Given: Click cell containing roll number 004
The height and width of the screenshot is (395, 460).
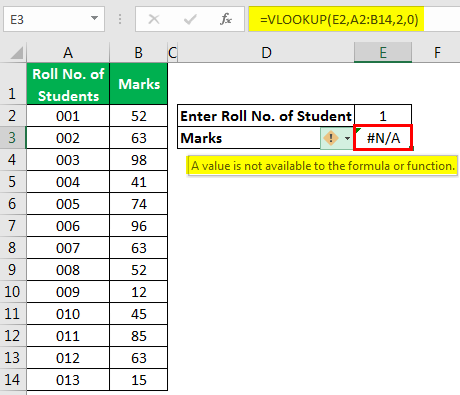Looking at the screenshot, I should coord(68,182).
